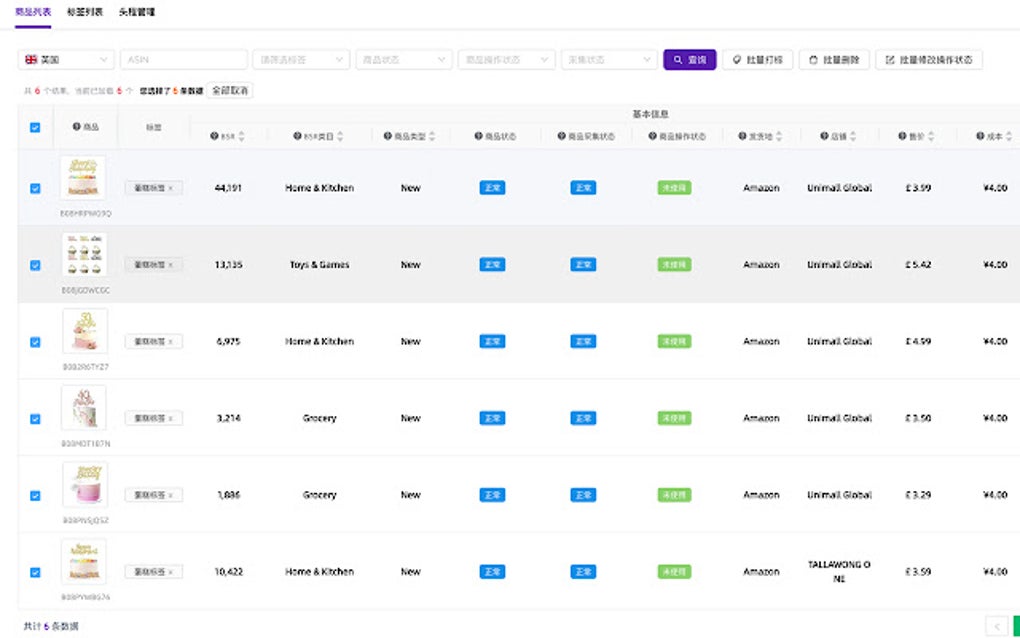Remove the tag chip in the 13,135 BSR row
This screenshot has height=638, width=1020.
click(x=170, y=265)
